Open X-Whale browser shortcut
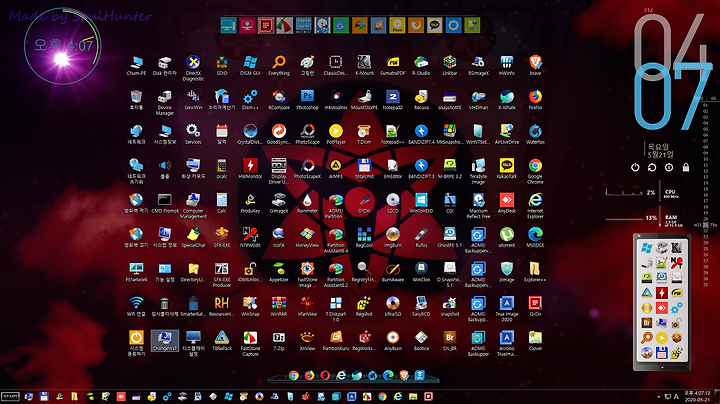 [x=506, y=100]
